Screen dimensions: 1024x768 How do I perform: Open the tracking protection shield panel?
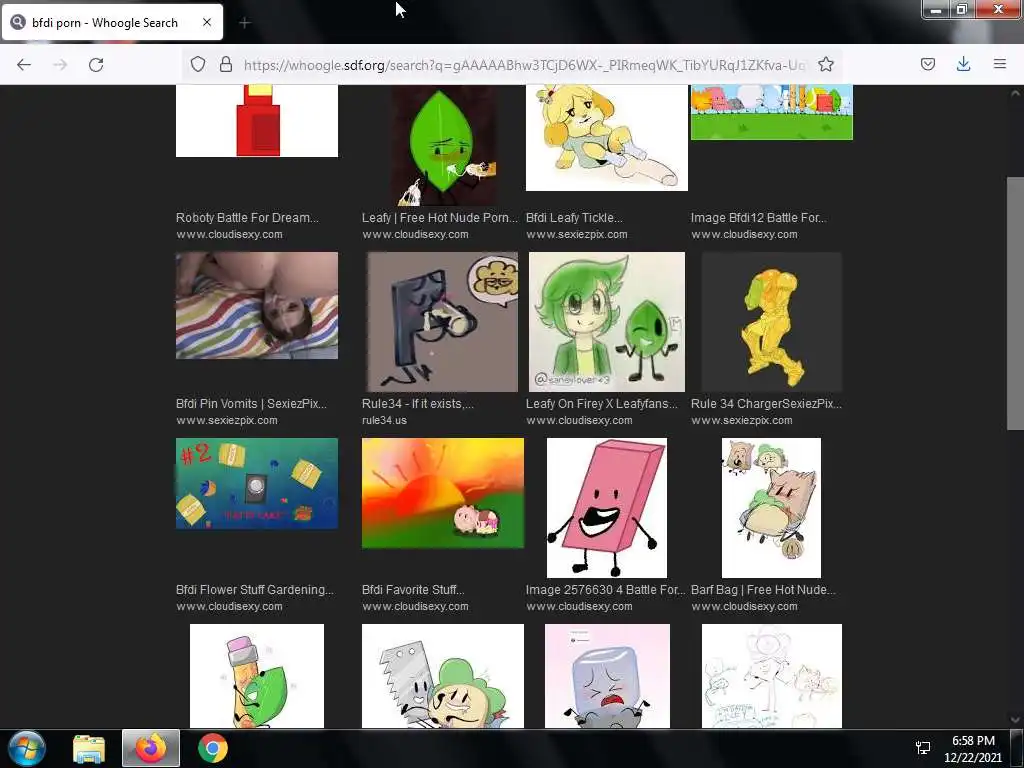tap(198, 64)
